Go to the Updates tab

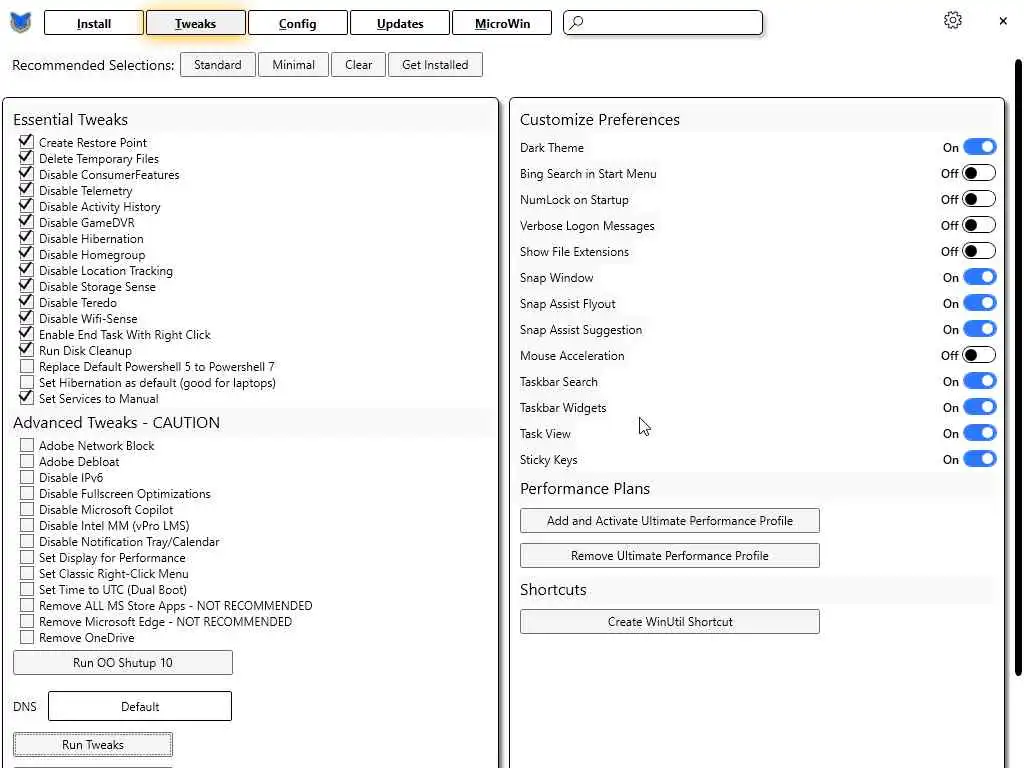tap(400, 24)
